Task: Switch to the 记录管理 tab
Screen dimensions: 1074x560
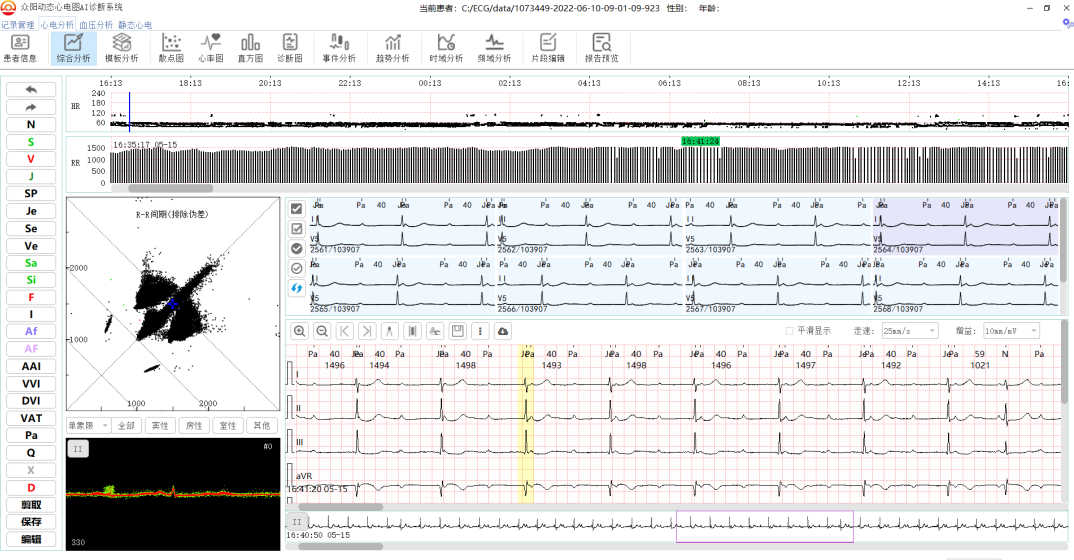Action: [x=18, y=24]
